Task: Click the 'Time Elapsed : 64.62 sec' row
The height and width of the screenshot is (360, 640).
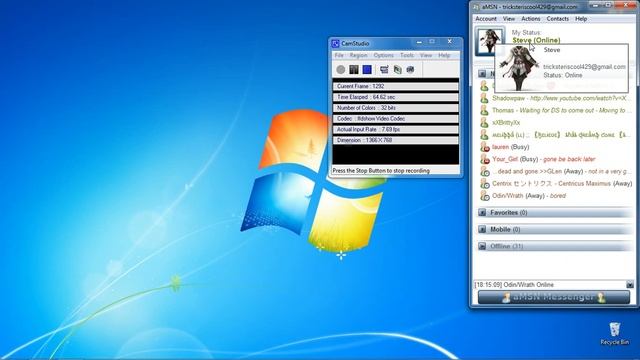Action: click(x=396, y=97)
